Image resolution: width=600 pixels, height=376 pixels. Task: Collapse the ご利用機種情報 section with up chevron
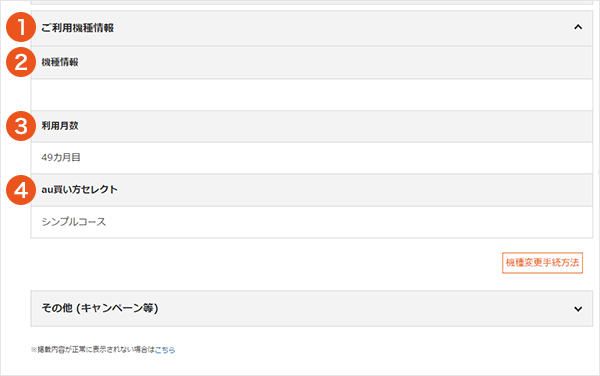point(578,27)
